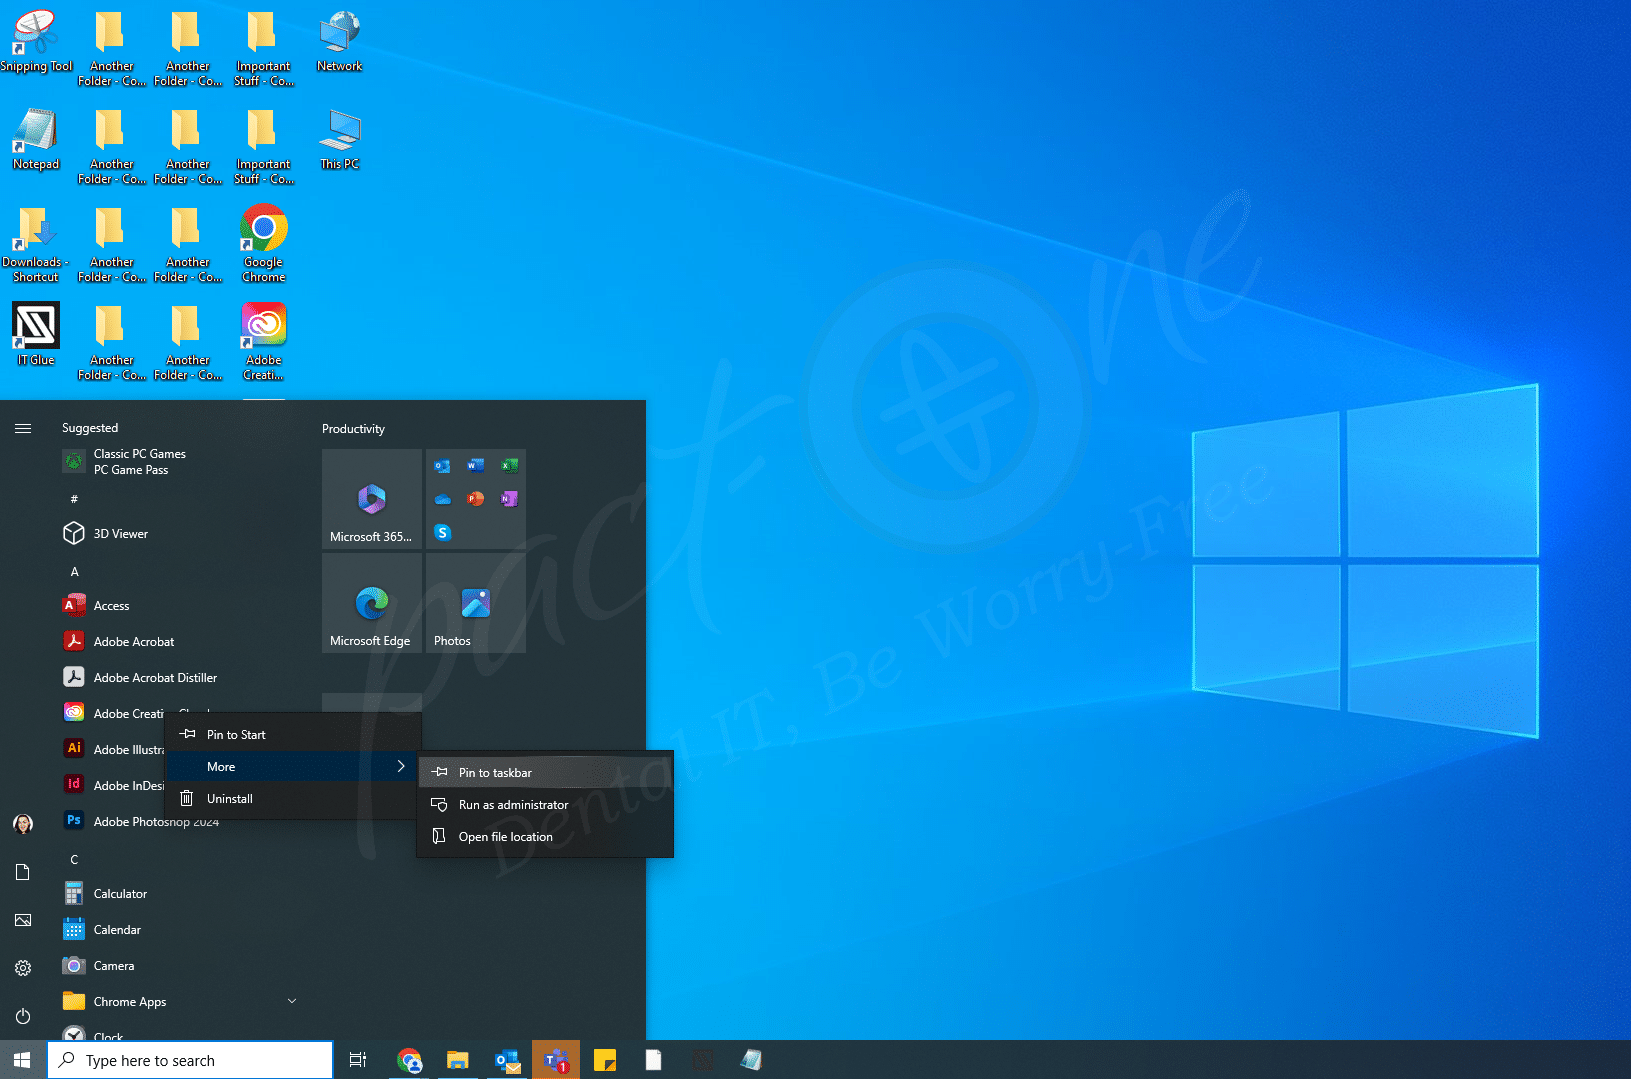1631x1079 pixels.
Task: Open 3D Viewer from the Start menu
Action: [x=120, y=533]
